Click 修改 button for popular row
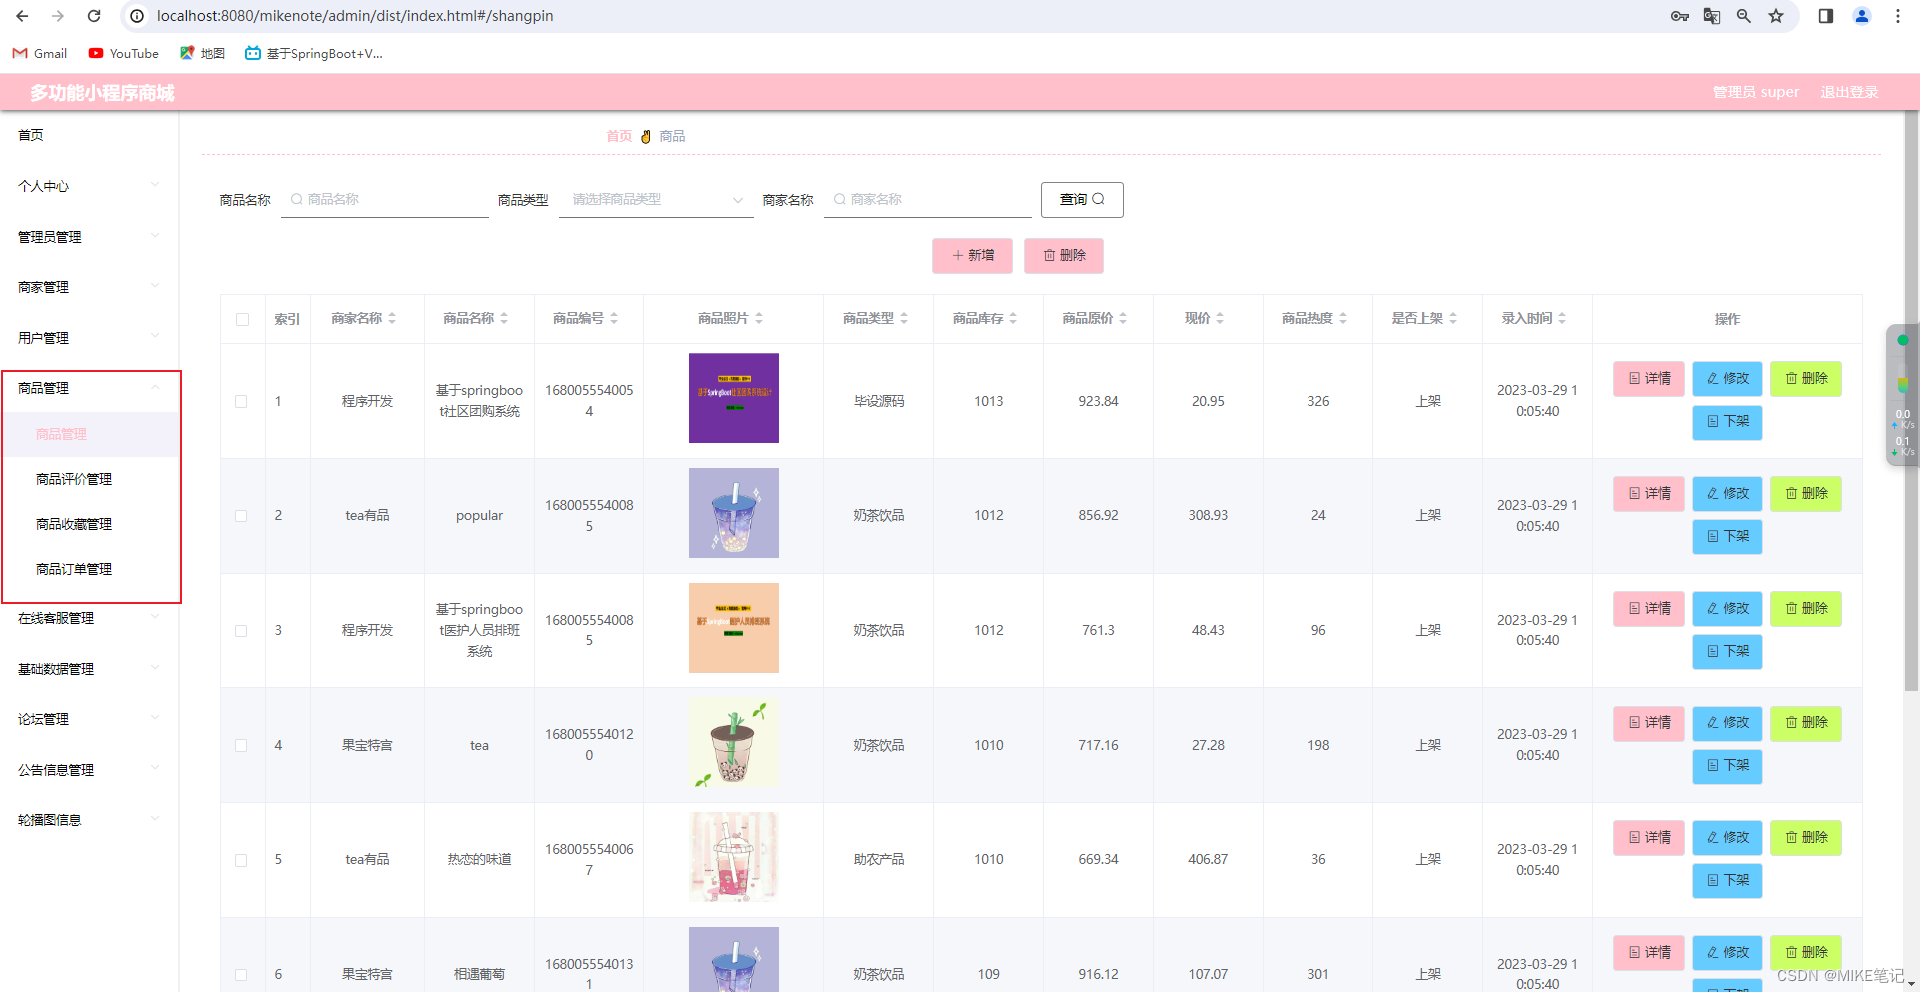The width and height of the screenshot is (1920, 992). coord(1728,494)
